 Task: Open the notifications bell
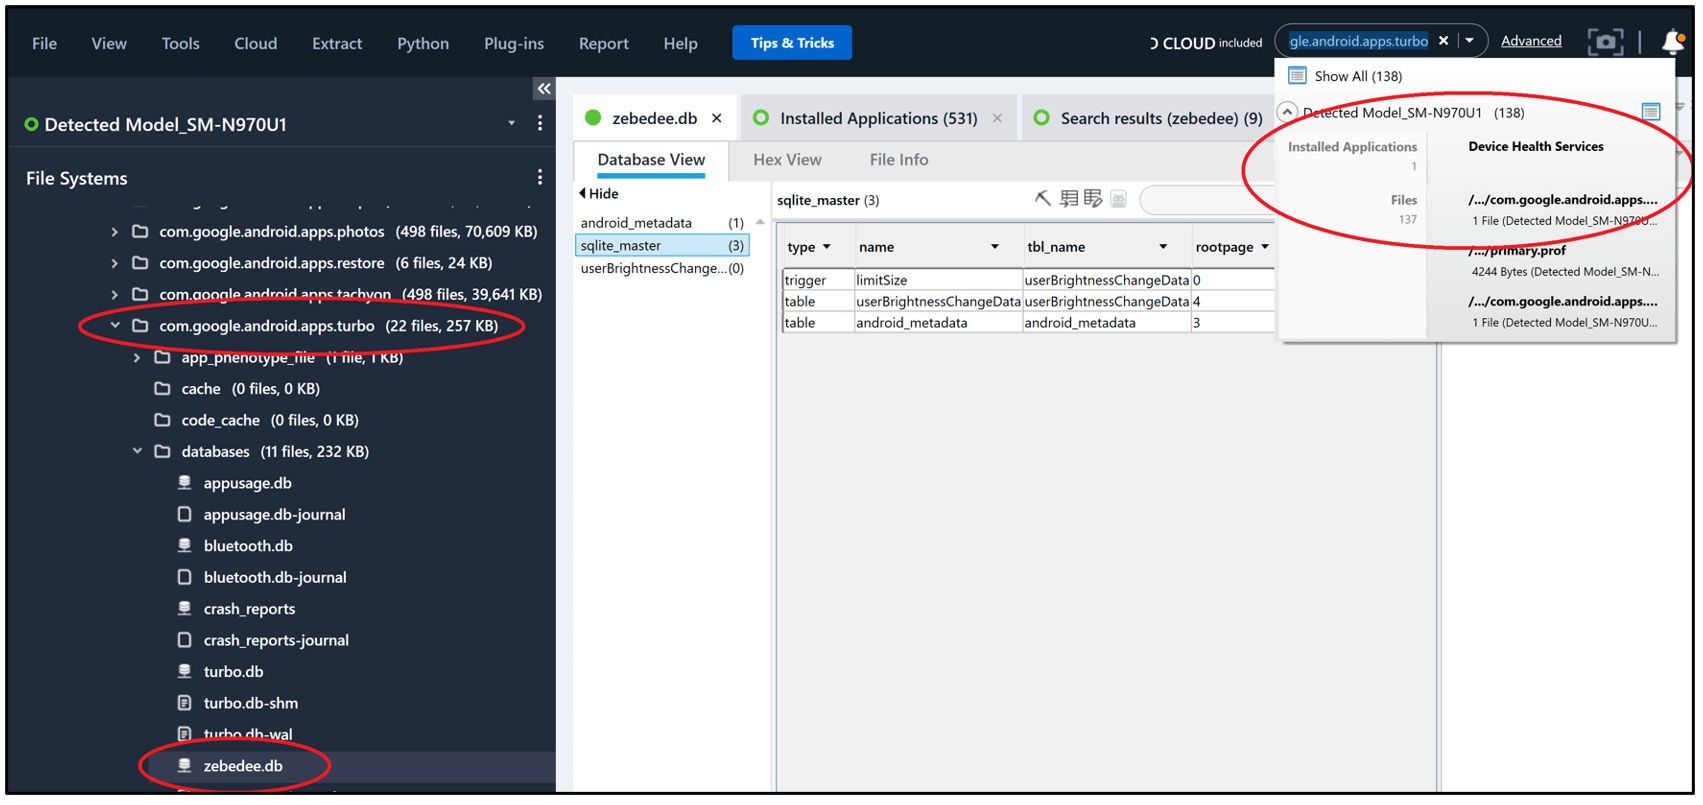1672,42
